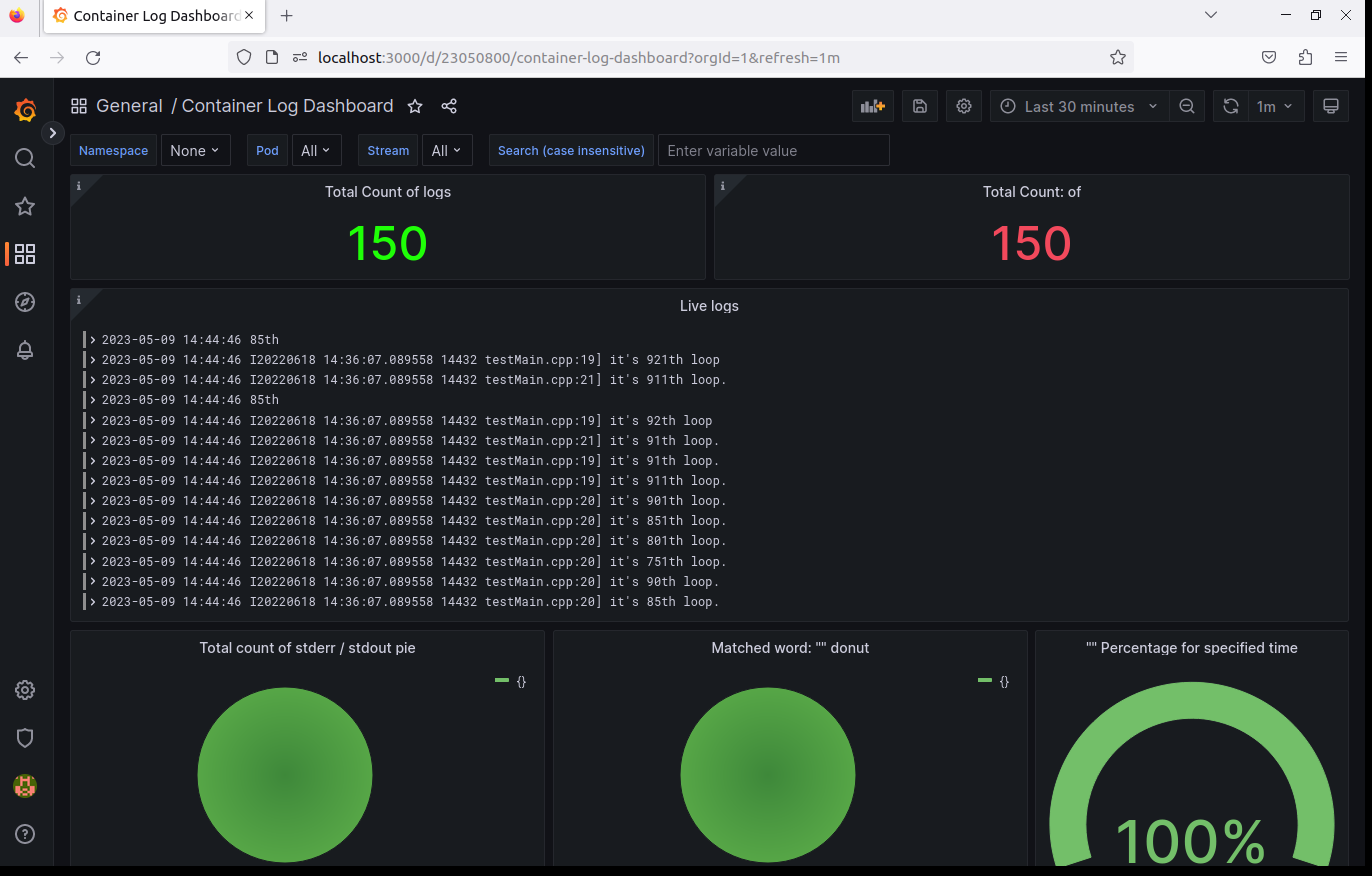Cycle view mode via the monitor icon
The height and width of the screenshot is (876, 1372).
point(1330,106)
